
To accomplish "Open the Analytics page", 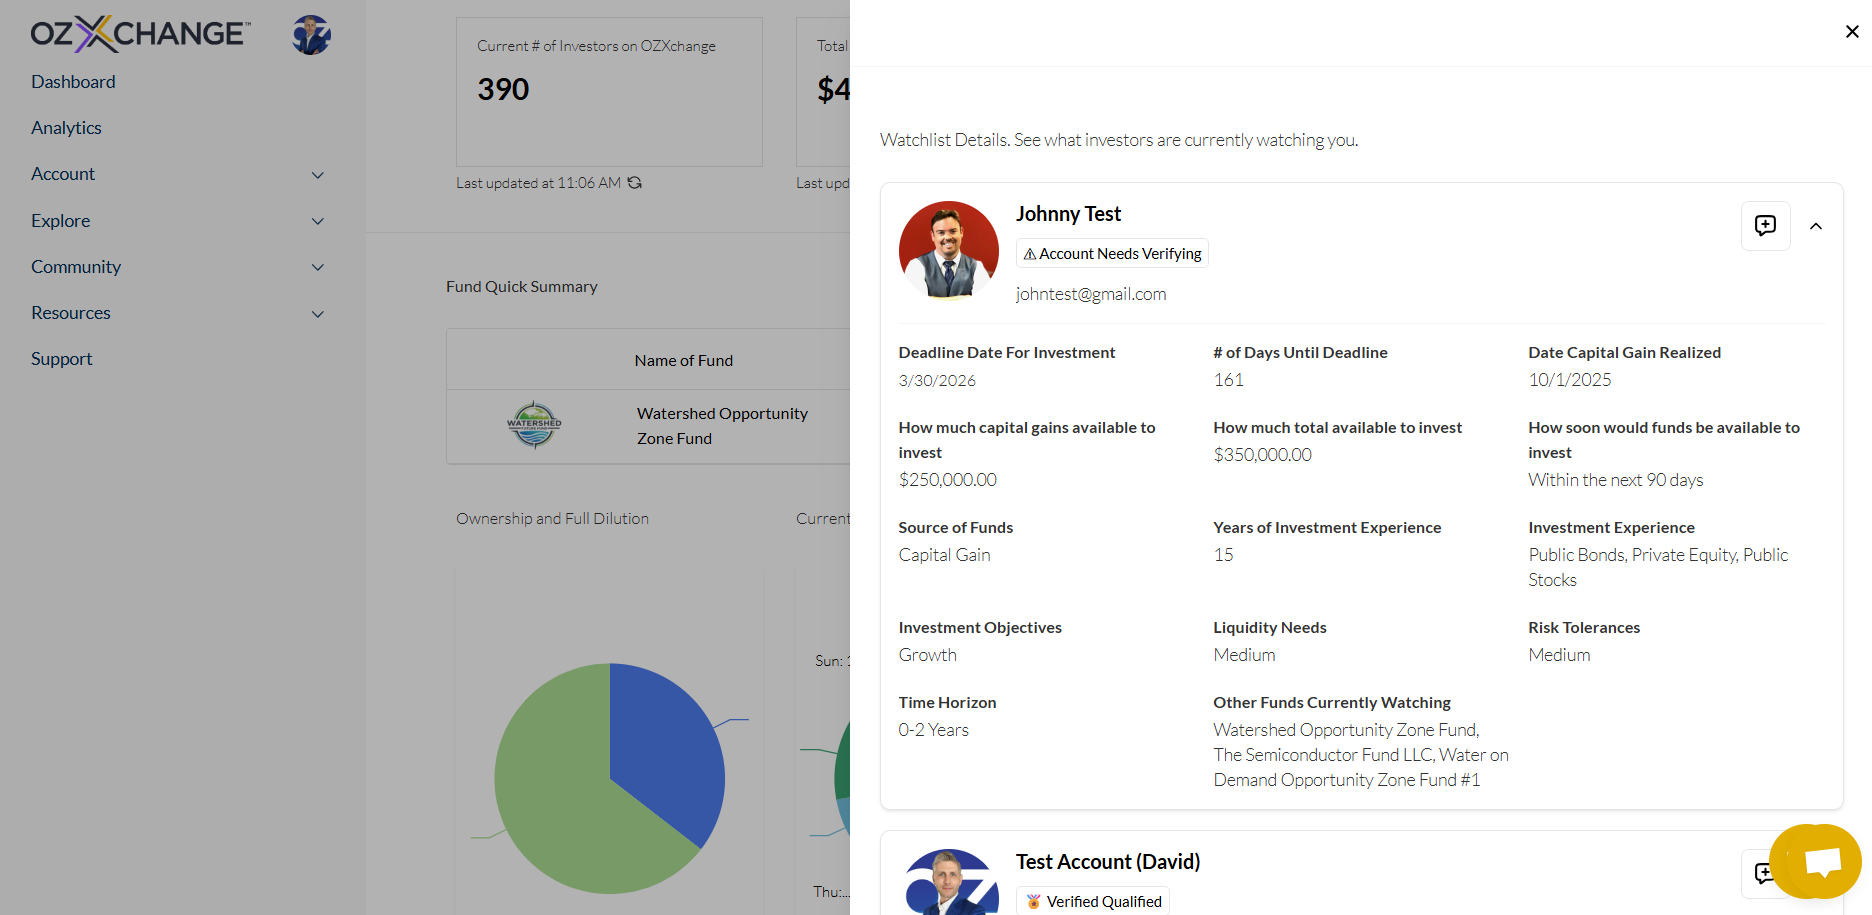I will 66,128.
